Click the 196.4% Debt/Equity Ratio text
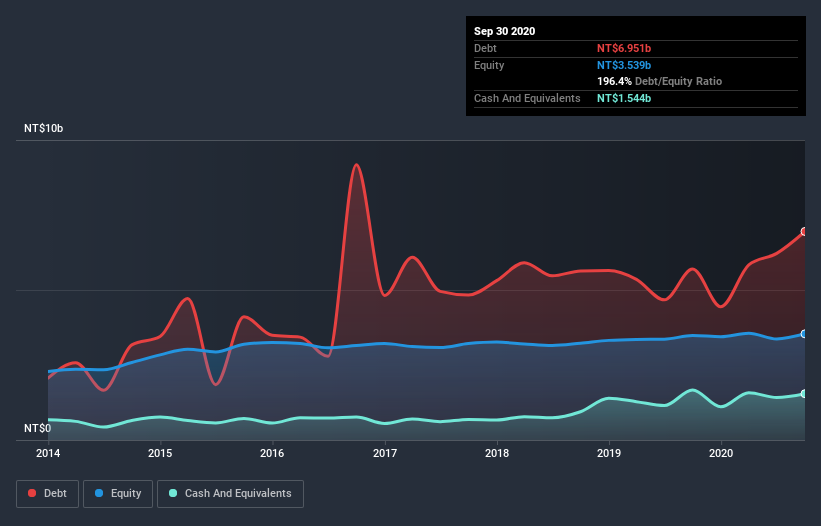Image resolution: width=821 pixels, height=526 pixels. (x=659, y=82)
